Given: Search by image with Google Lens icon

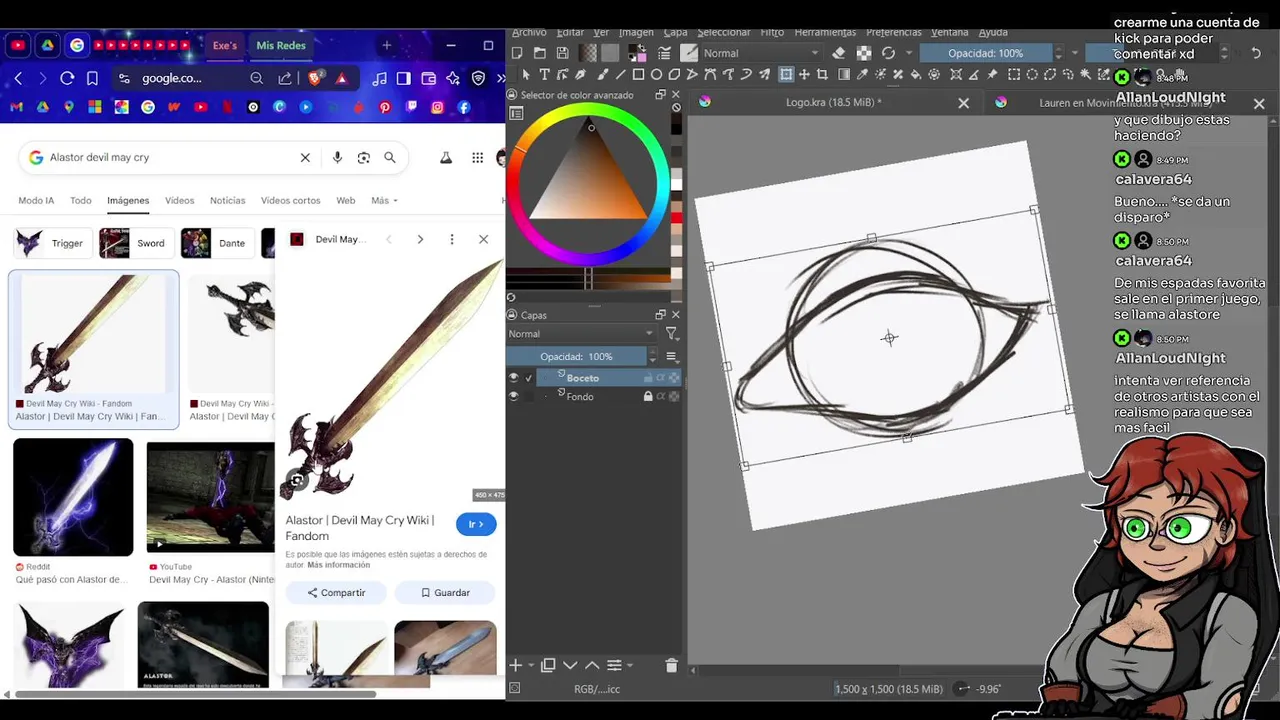Looking at the screenshot, I should (x=363, y=157).
